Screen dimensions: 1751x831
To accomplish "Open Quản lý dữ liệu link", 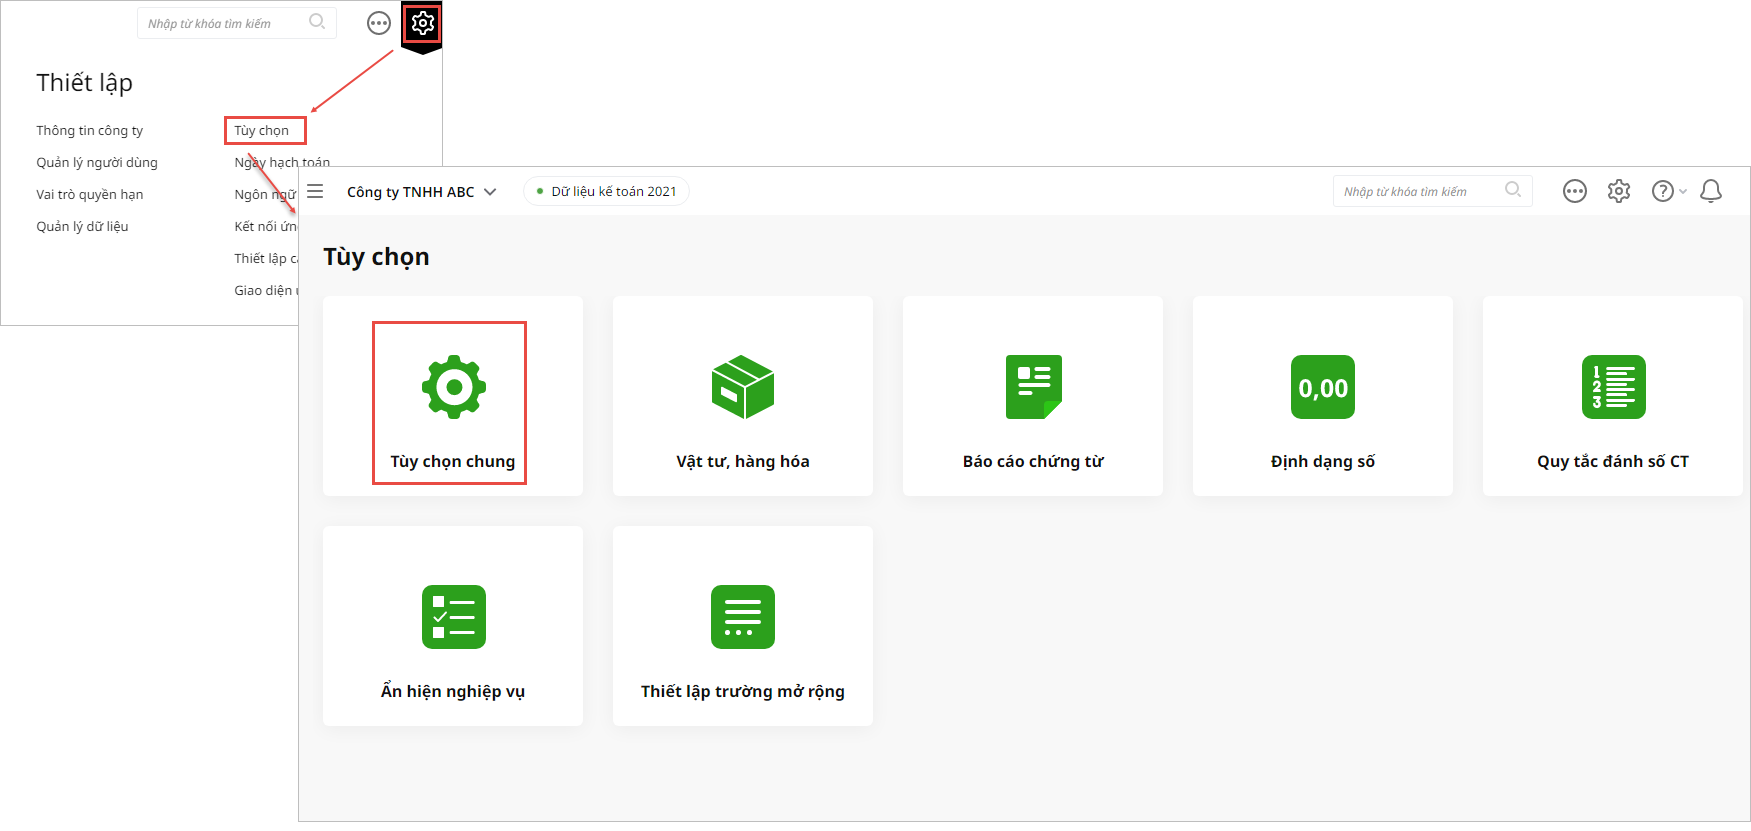I will 82,227.
